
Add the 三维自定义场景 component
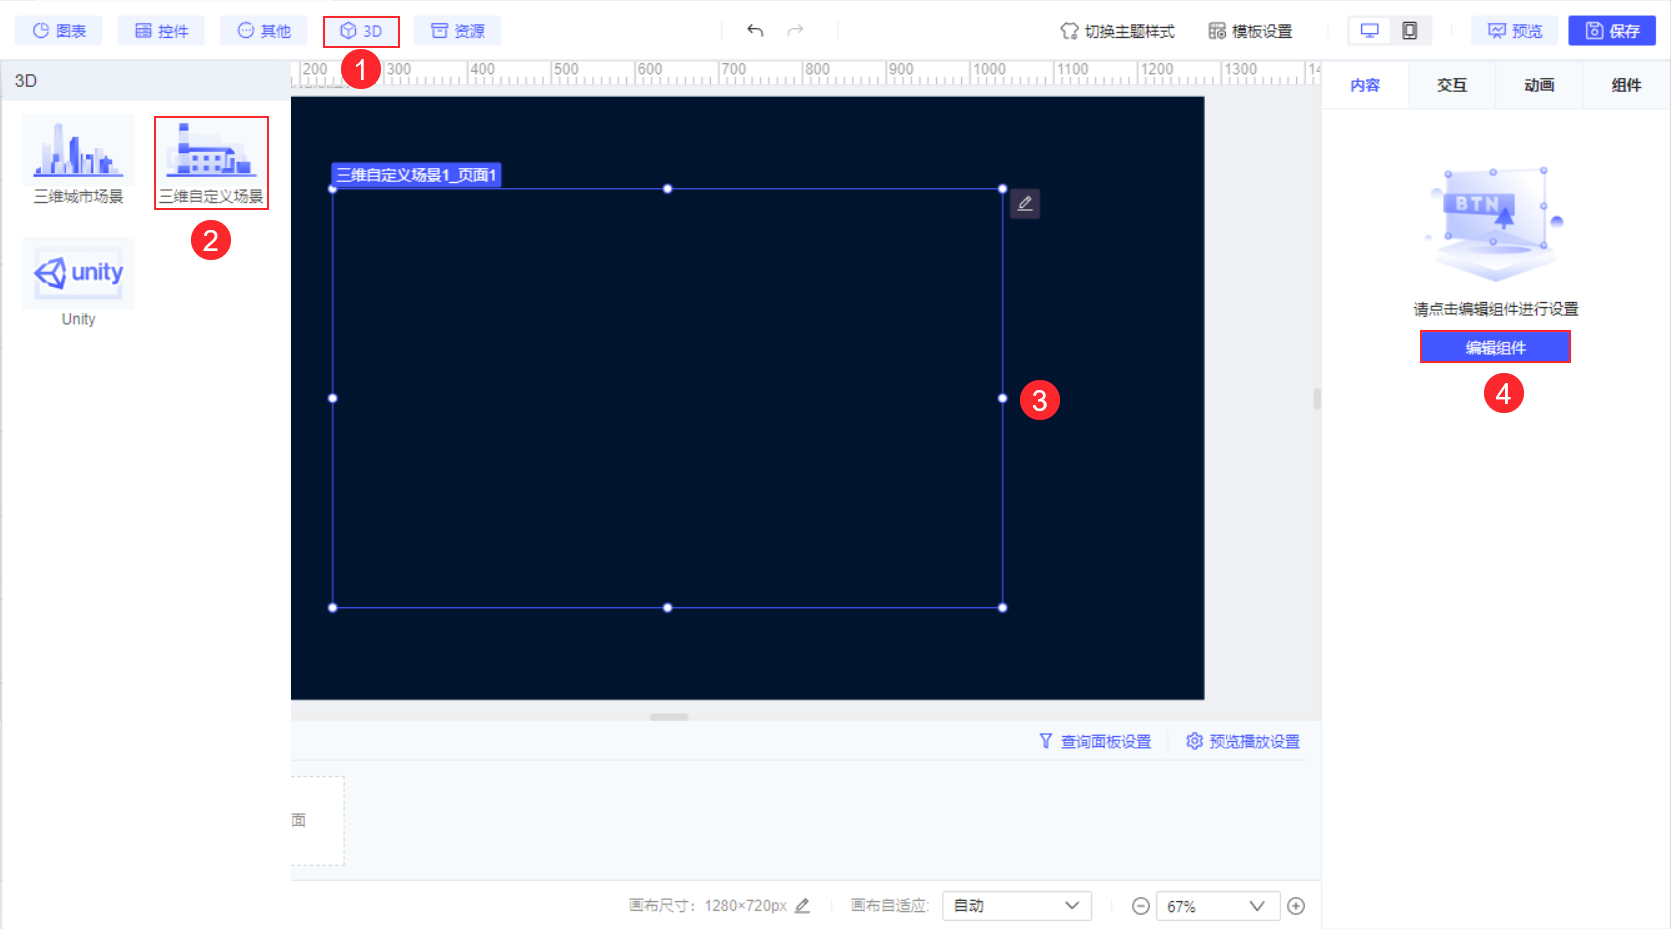(x=211, y=162)
